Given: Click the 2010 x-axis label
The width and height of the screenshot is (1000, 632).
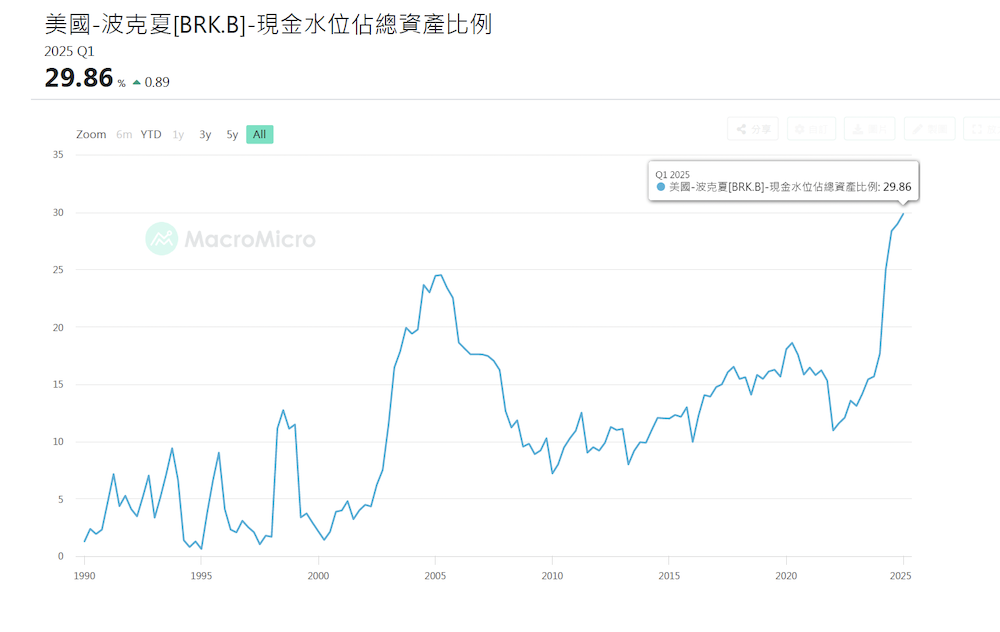Looking at the screenshot, I should click(x=552, y=576).
